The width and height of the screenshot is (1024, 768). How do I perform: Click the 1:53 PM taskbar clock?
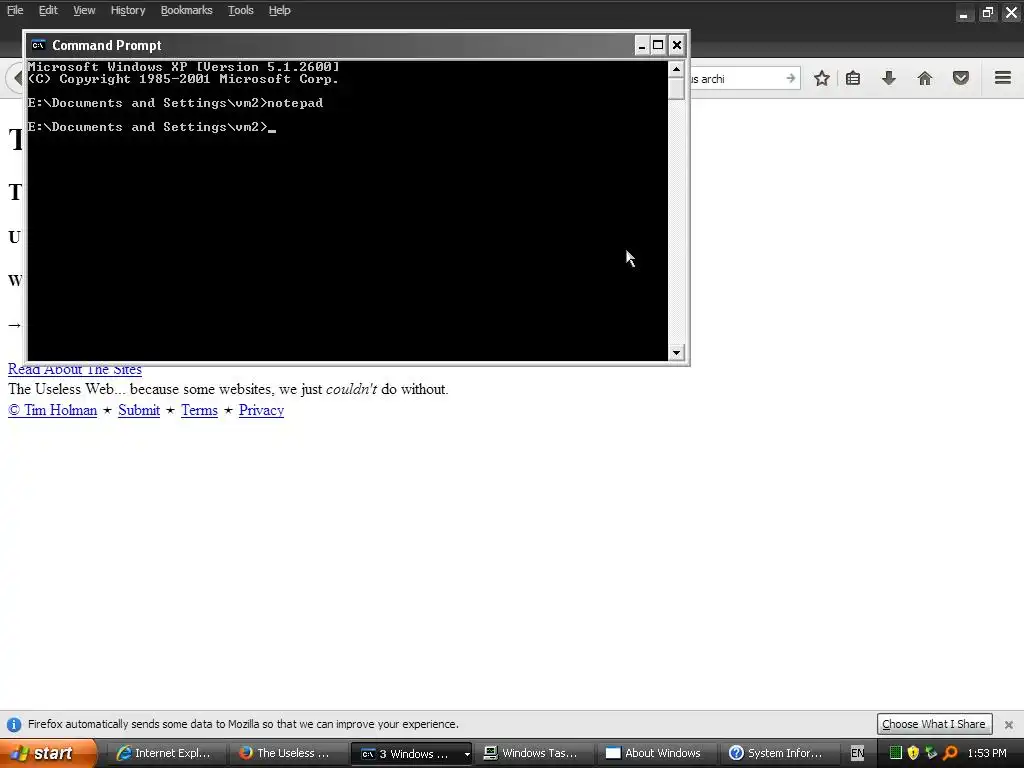click(x=987, y=753)
